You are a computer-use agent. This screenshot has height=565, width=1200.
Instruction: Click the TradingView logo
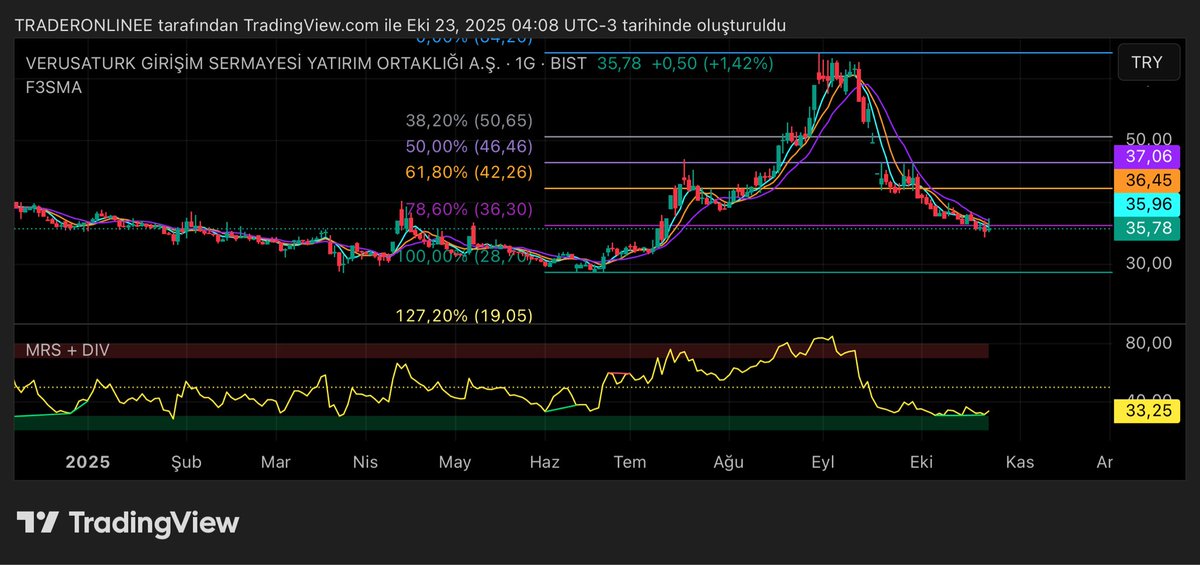pos(128,523)
